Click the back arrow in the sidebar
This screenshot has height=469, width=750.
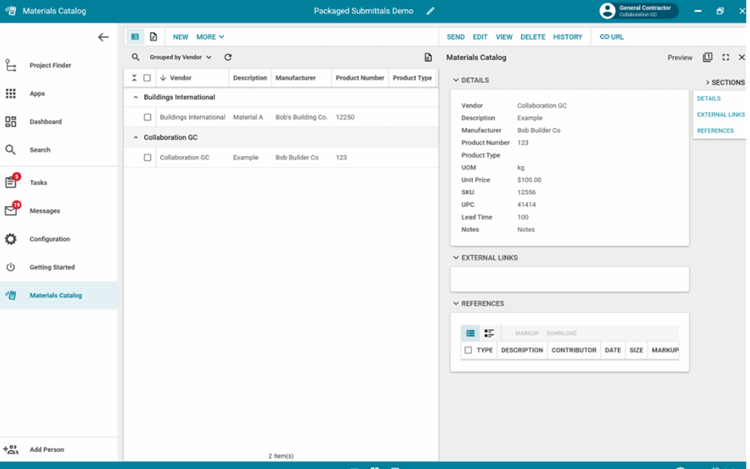[x=103, y=37]
